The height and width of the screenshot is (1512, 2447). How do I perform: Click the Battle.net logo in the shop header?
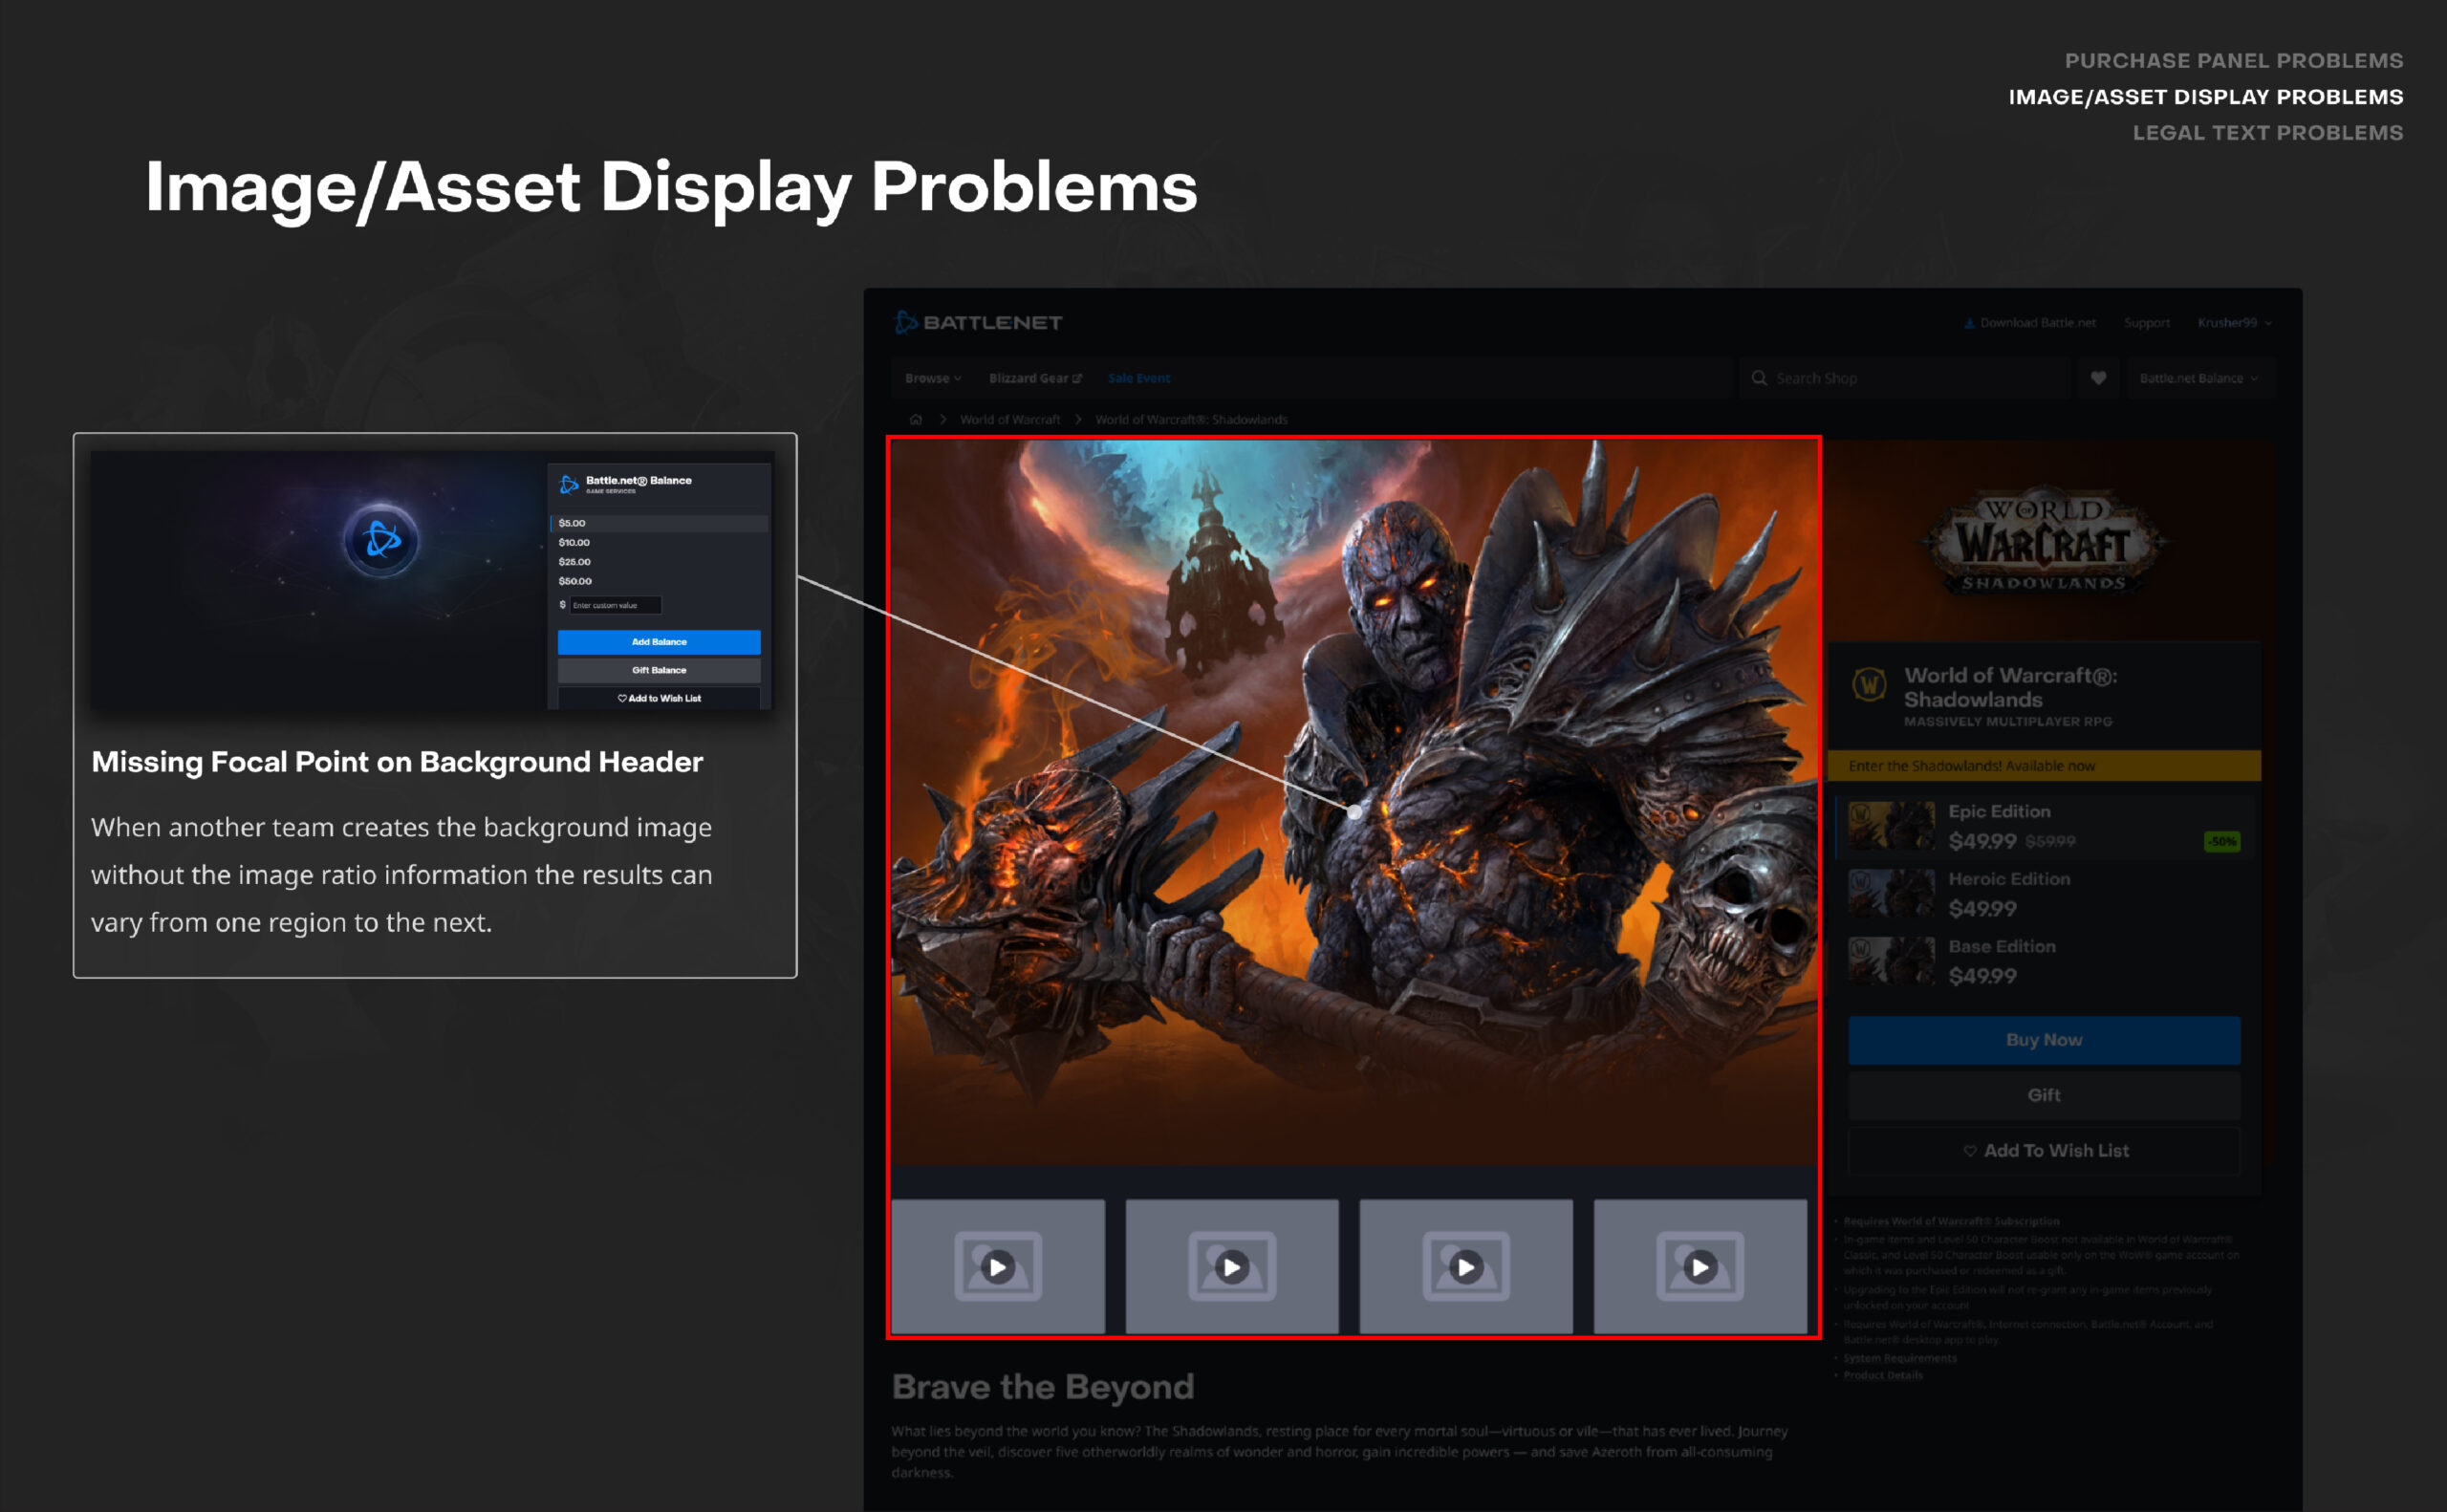(x=978, y=322)
